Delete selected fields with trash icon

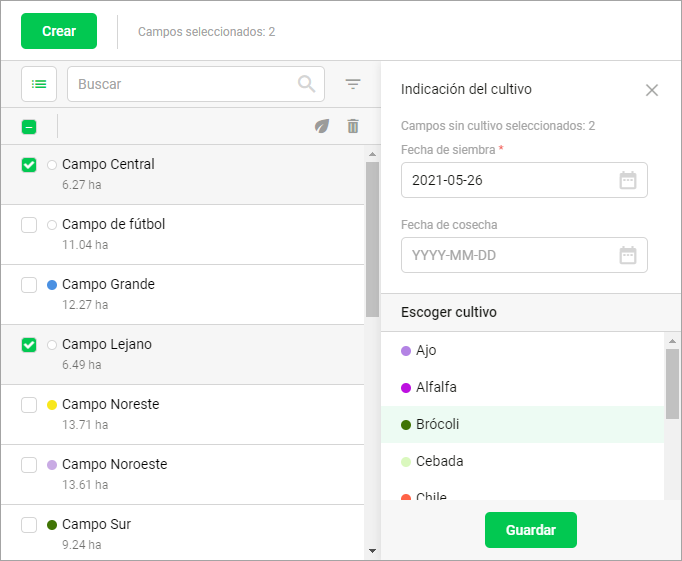352,126
